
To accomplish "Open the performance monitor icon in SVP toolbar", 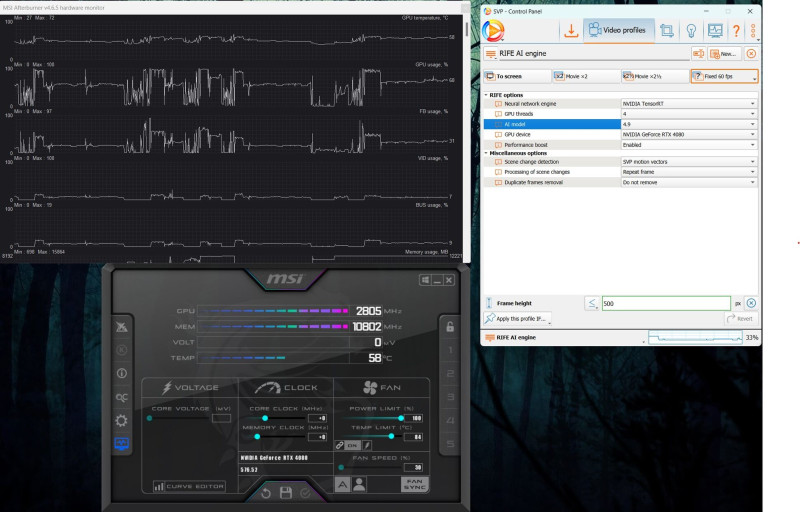I will click(715, 31).
